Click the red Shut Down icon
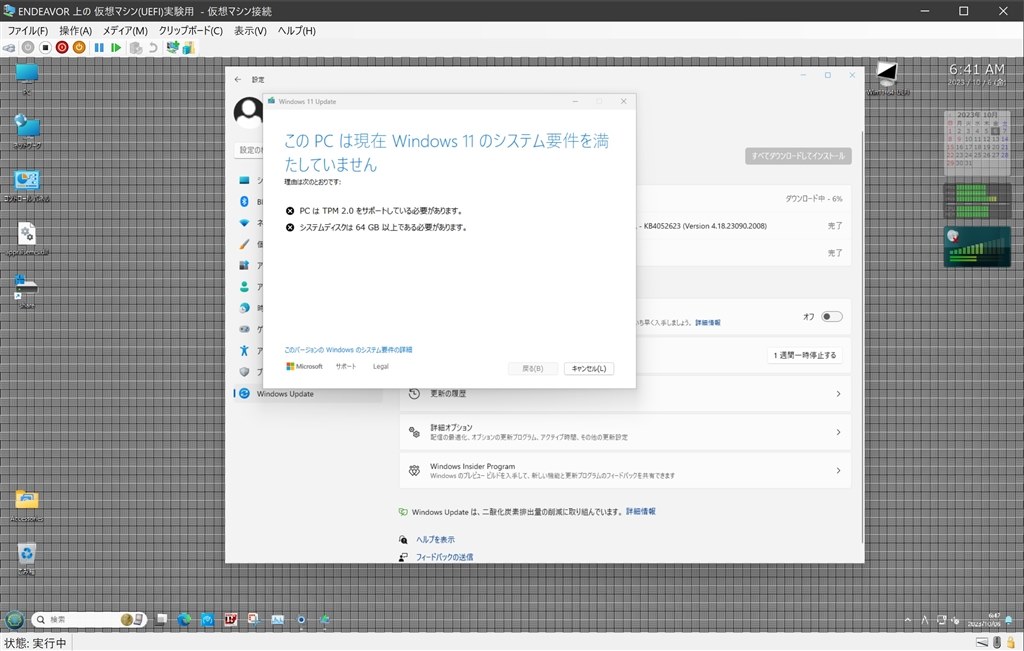Screen dimensions: 1024x651 click(x=62, y=48)
